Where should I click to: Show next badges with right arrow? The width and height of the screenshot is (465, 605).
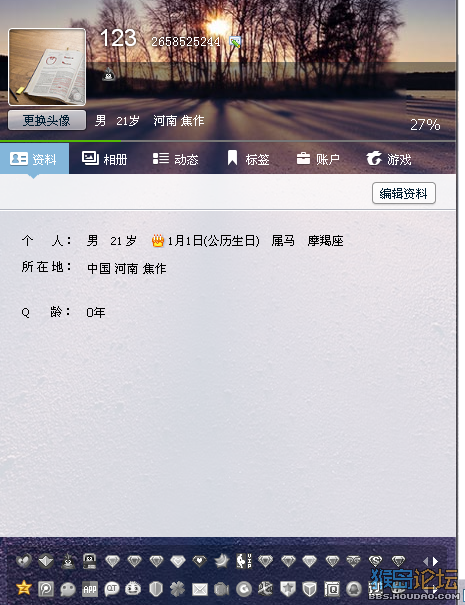pyautogui.click(x=436, y=561)
